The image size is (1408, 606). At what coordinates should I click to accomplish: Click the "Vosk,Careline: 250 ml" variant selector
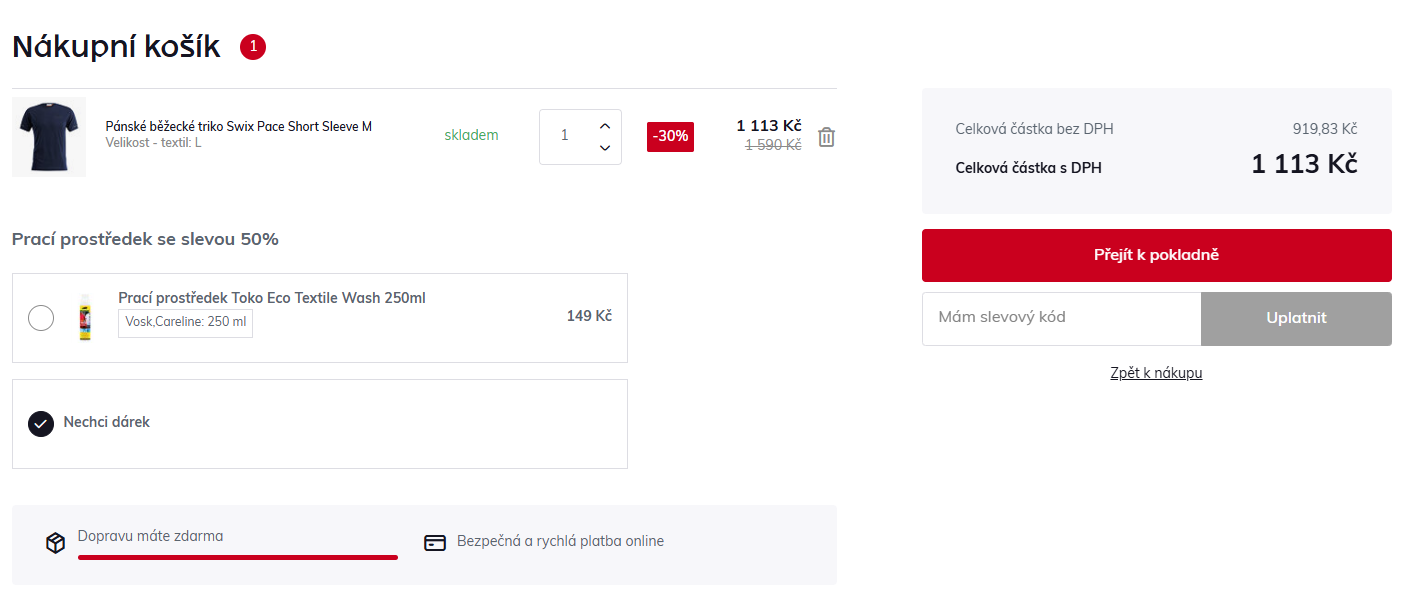coord(186,323)
